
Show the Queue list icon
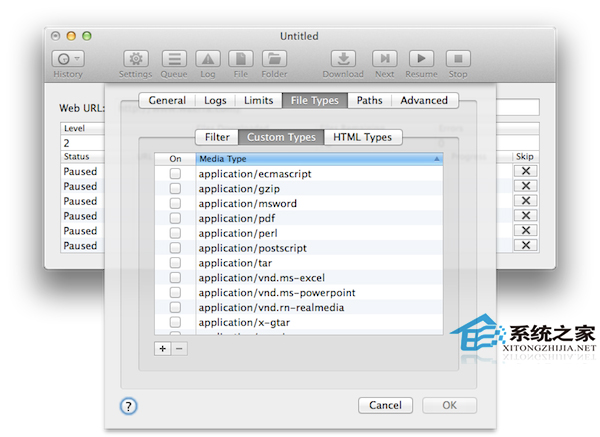pos(174,59)
